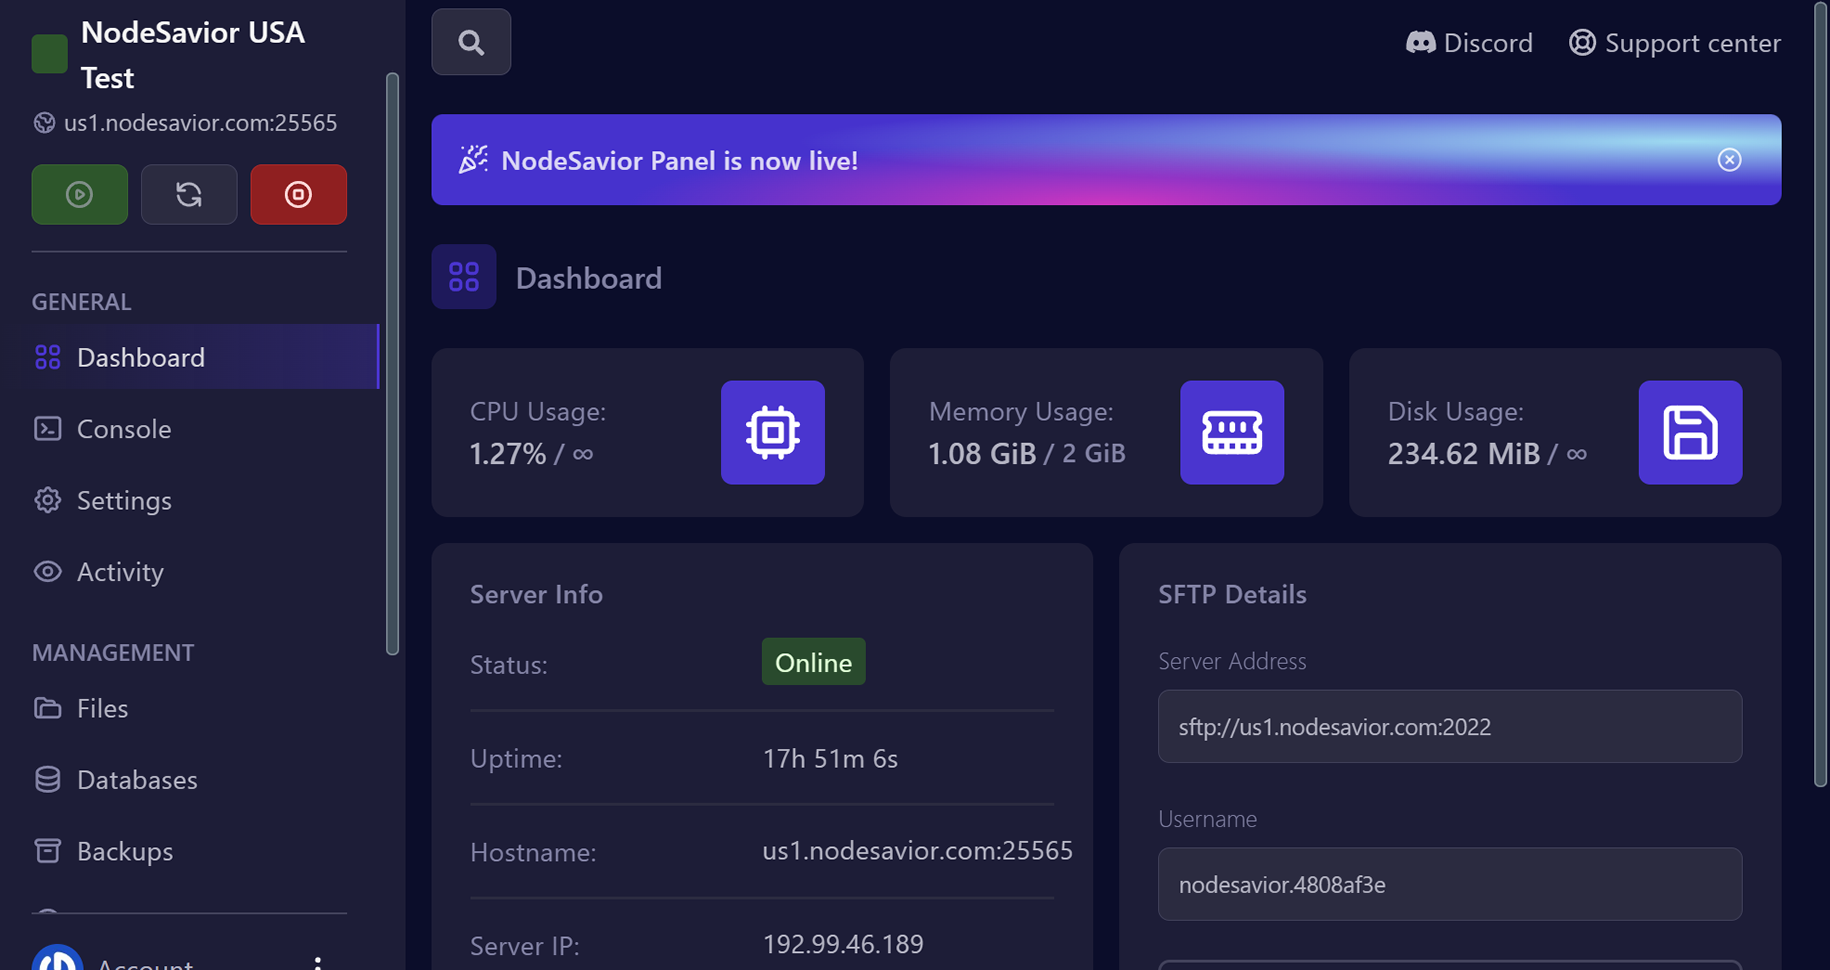Viewport: 1830px width, 970px height.
Task: Dismiss the NodeSavior Panel live banner
Action: click(x=1729, y=160)
